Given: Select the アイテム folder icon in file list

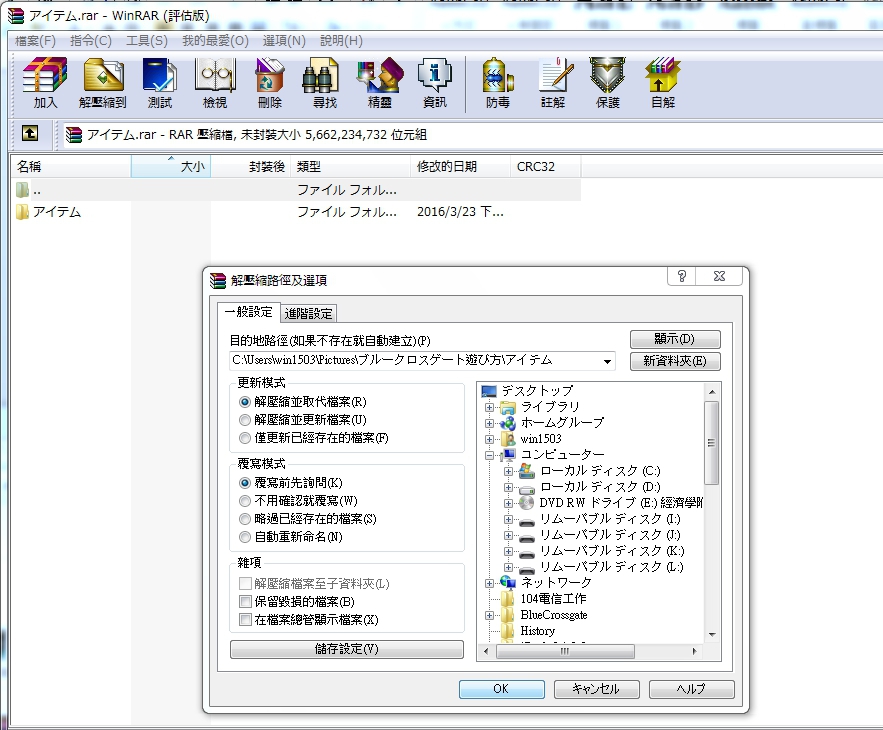Looking at the screenshot, I should 23,212.
